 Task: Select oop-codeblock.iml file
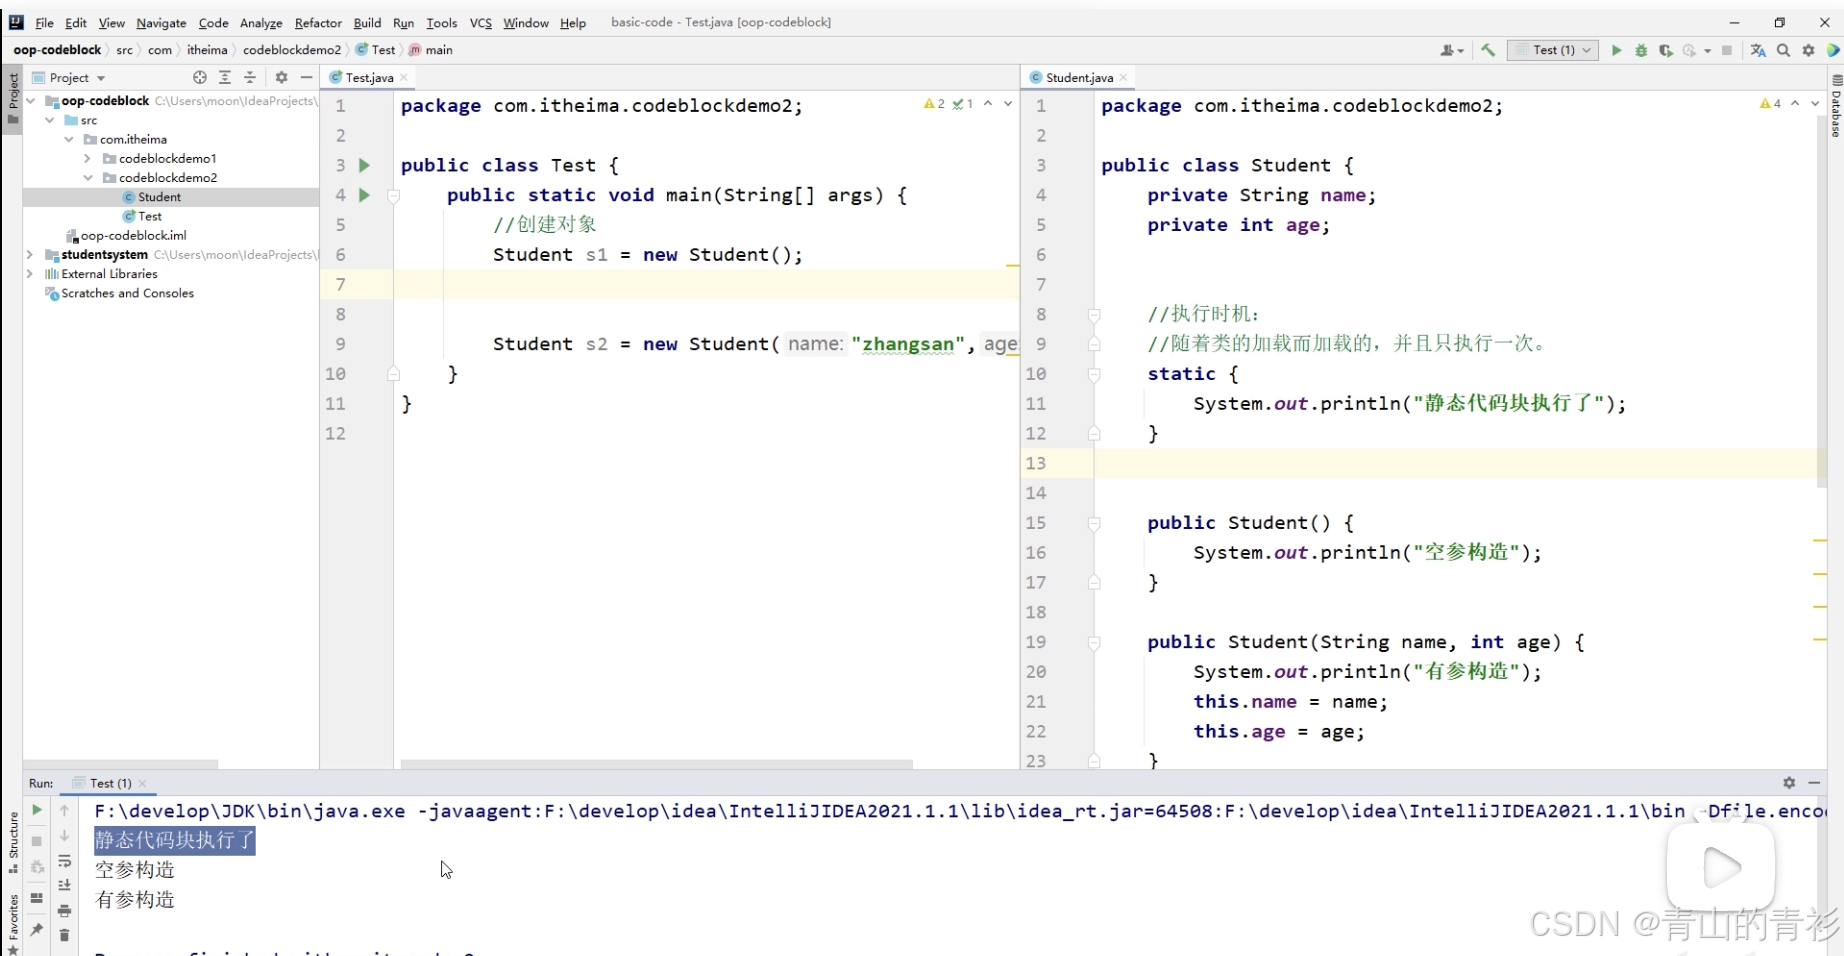pos(134,235)
